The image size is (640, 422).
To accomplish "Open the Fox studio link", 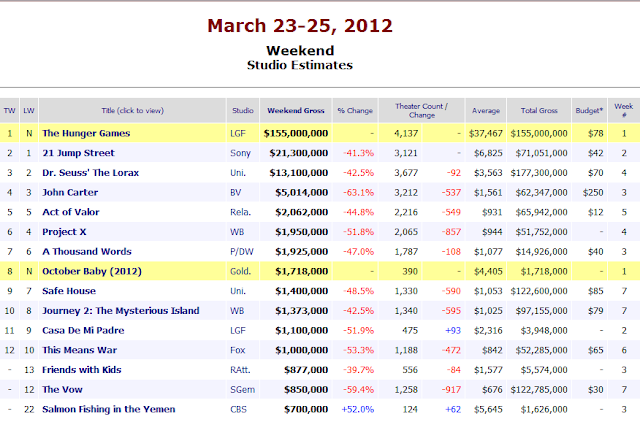I will click(238, 350).
